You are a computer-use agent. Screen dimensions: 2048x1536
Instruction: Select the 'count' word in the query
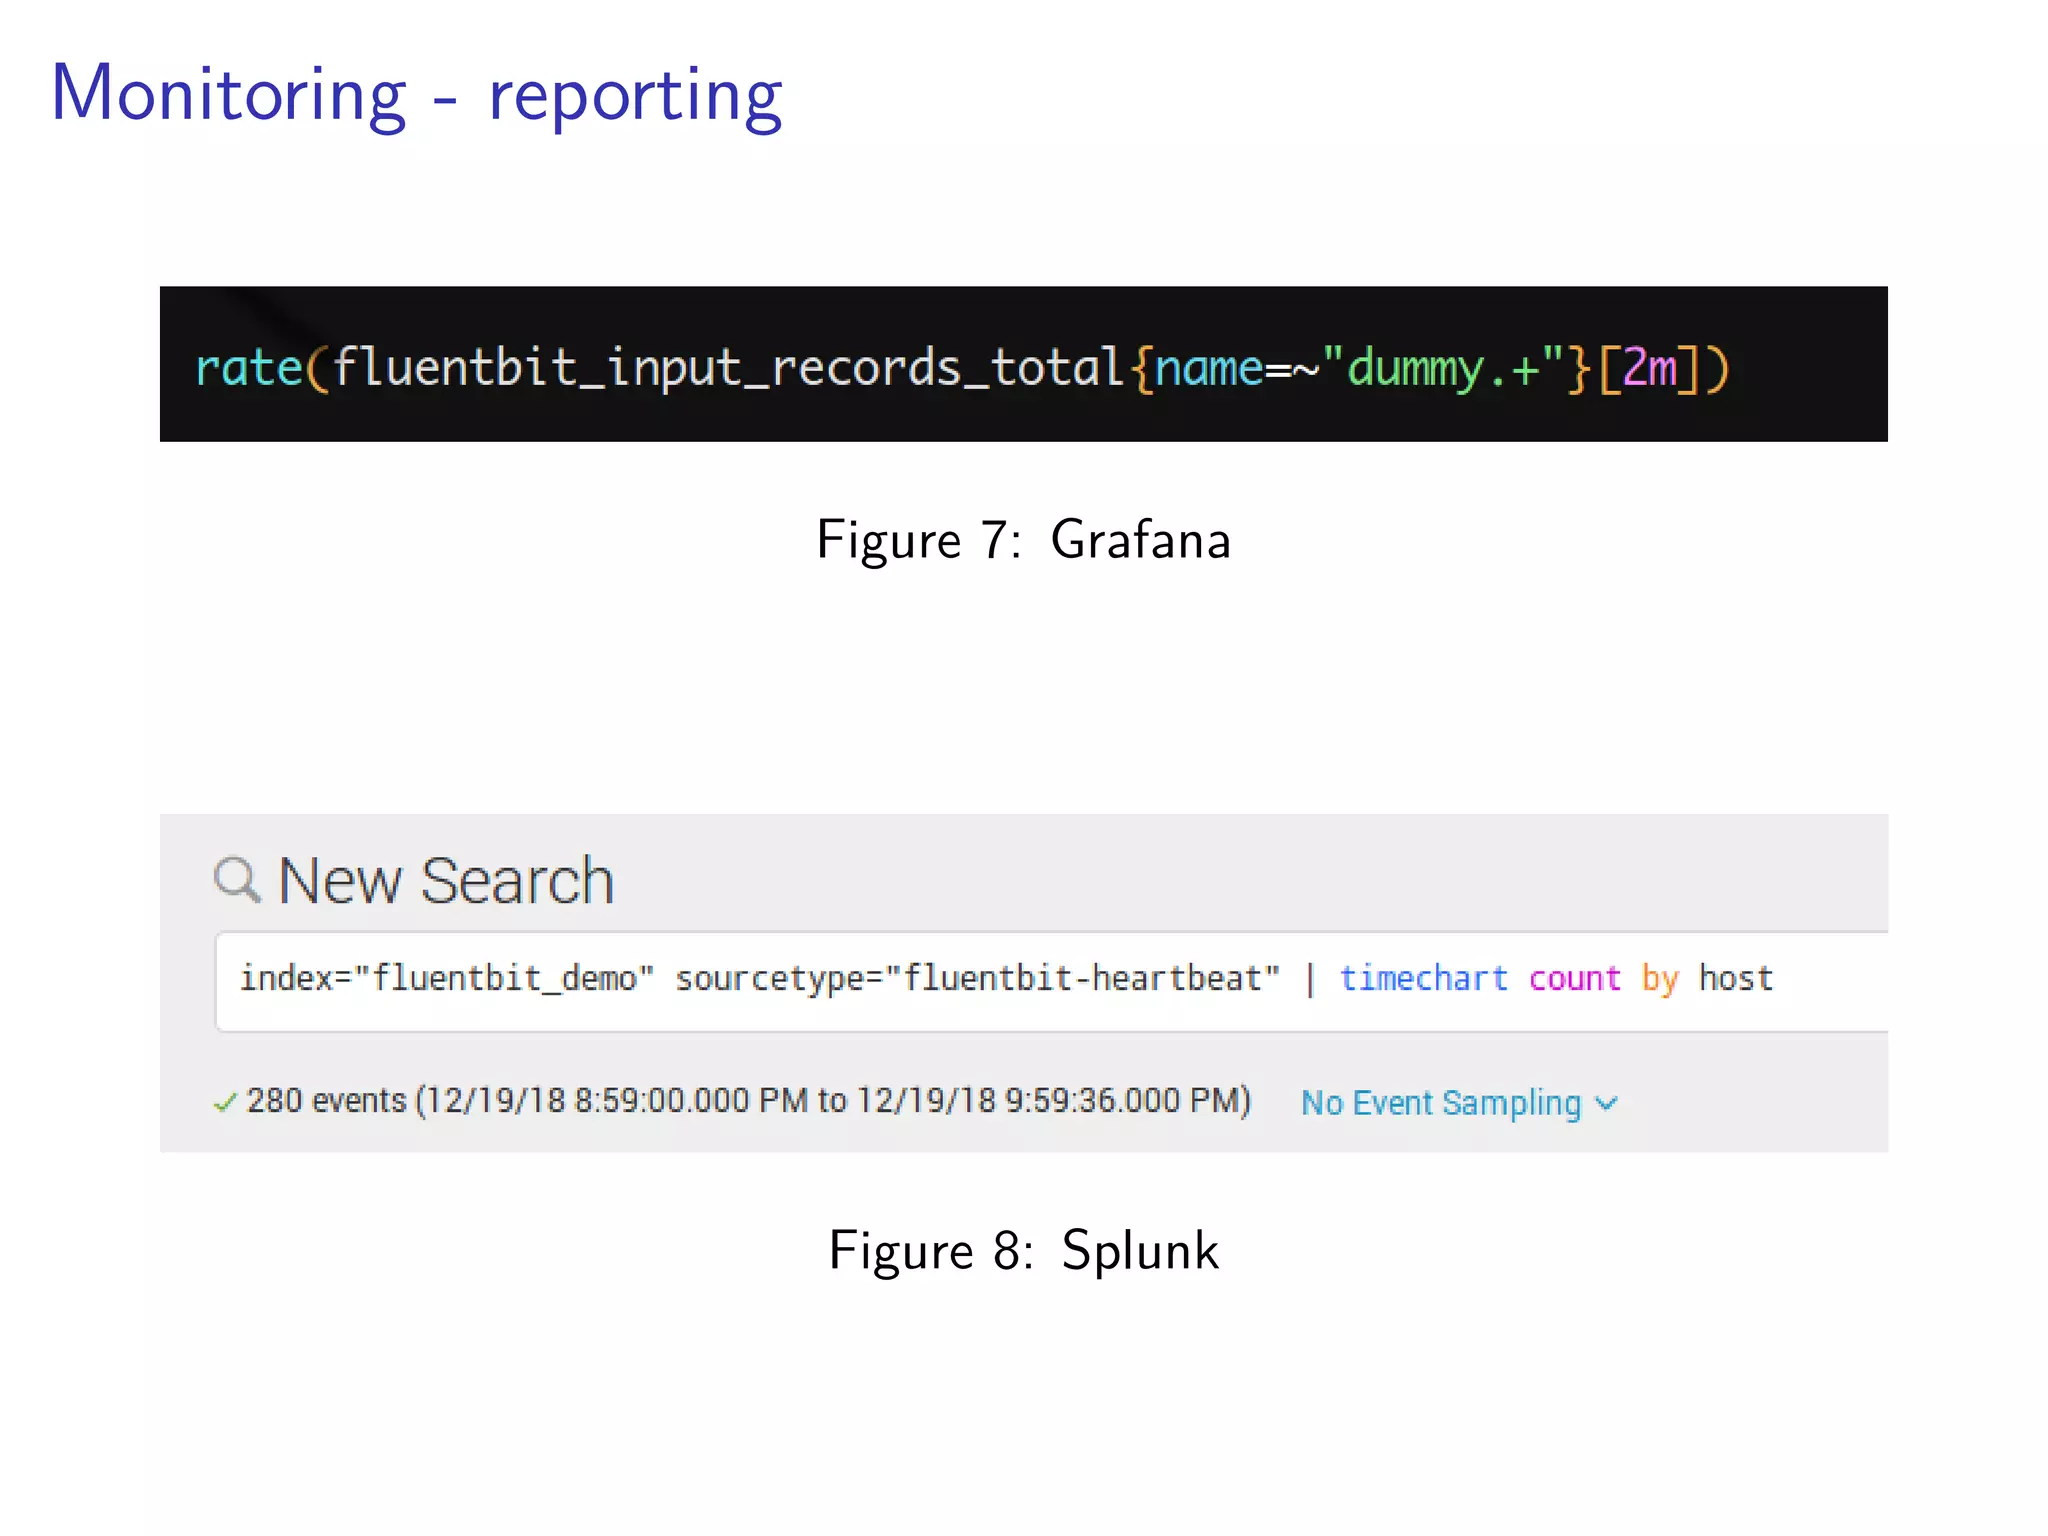1574,978
